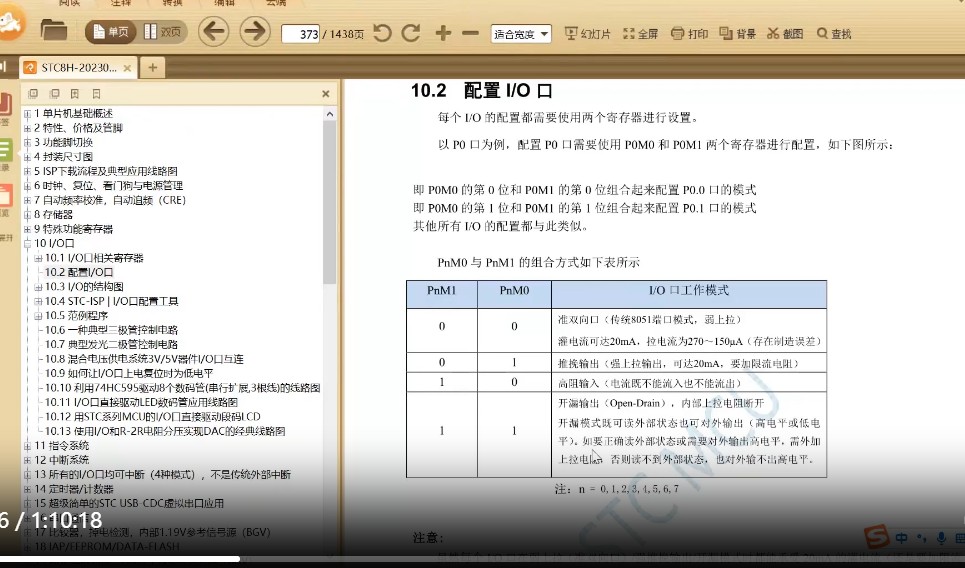Go to 10.6 一种典型三极管控制电路
Screen dimensions: 965x568
(111, 330)
